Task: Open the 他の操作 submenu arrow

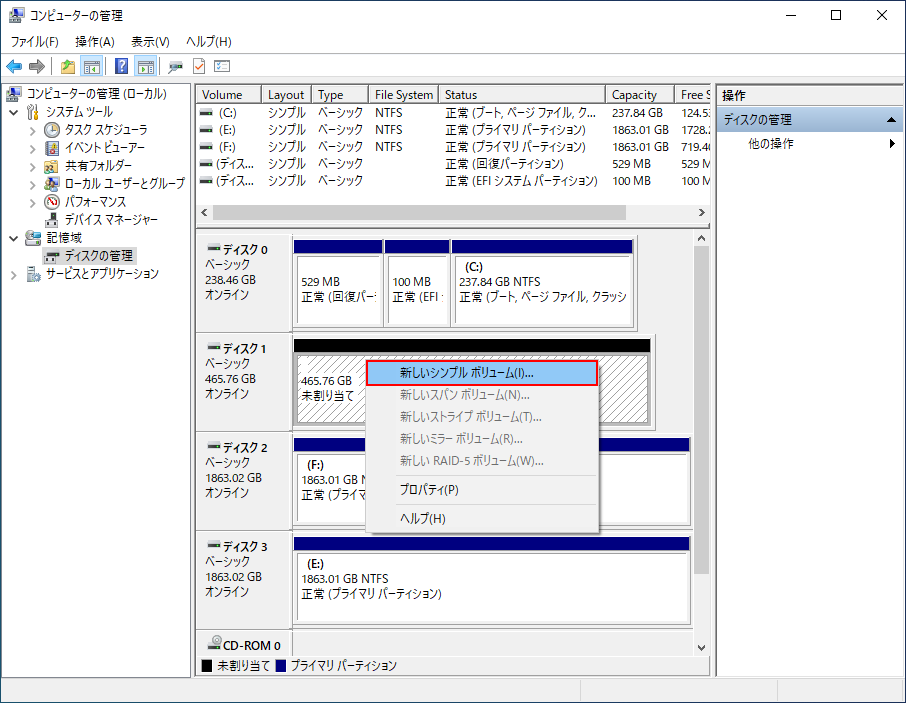Action: tap(892, 143)
